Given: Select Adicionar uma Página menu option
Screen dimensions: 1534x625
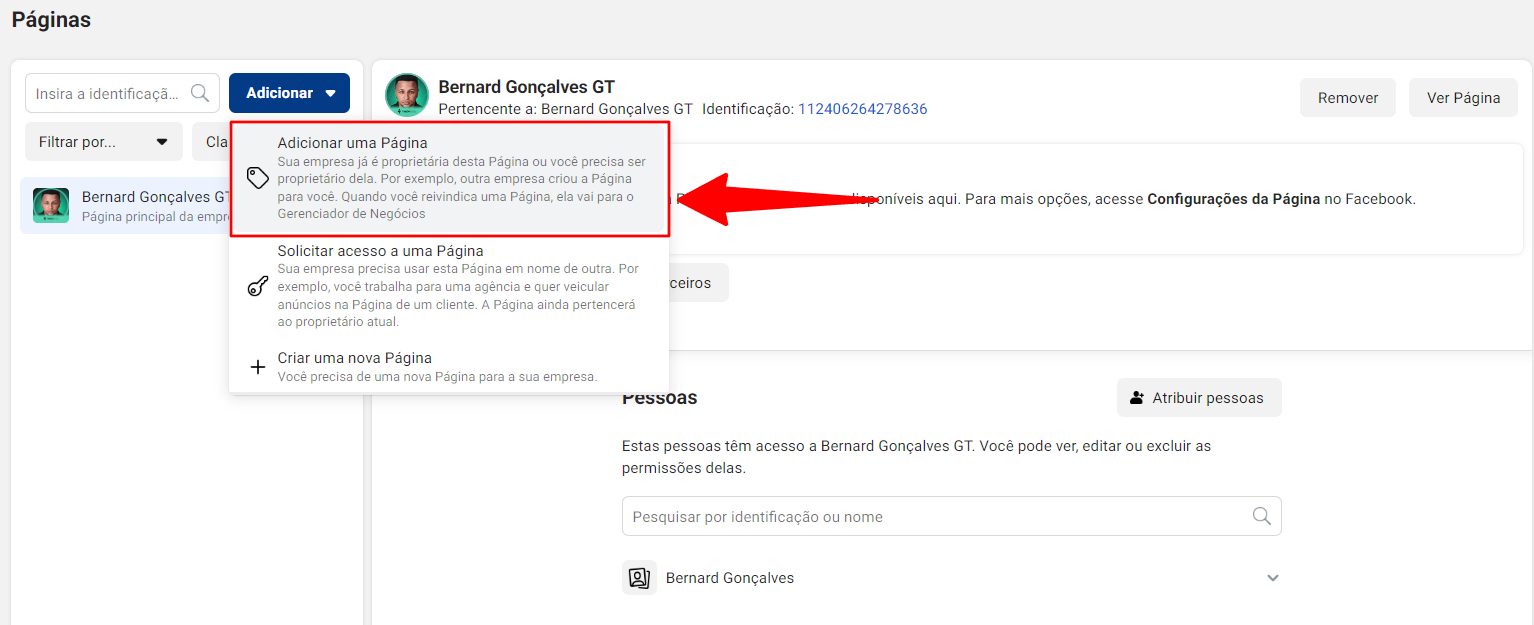Looking at the screenshot, I should (450, 179).
